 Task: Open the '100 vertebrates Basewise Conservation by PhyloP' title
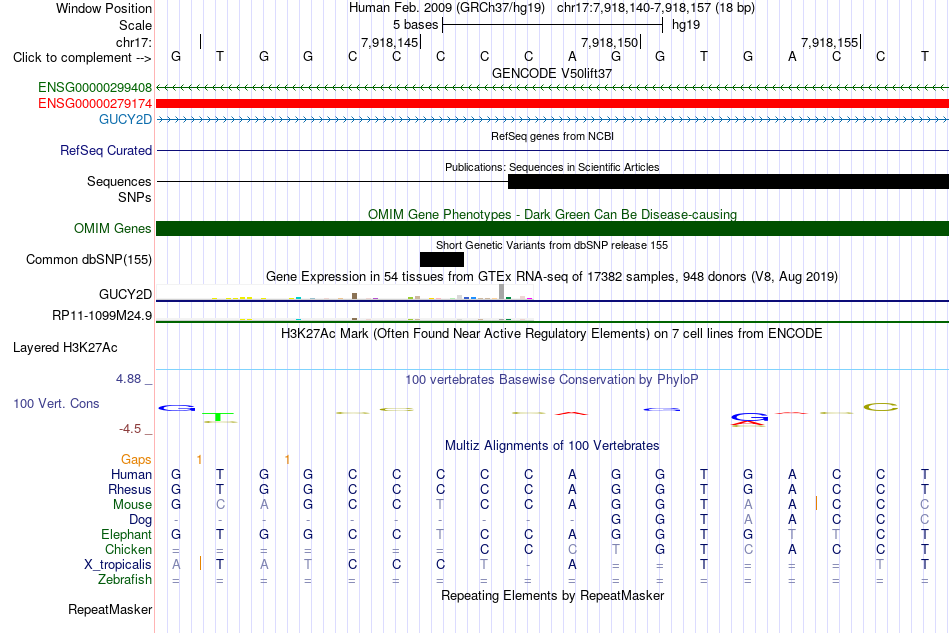point(552,380)
